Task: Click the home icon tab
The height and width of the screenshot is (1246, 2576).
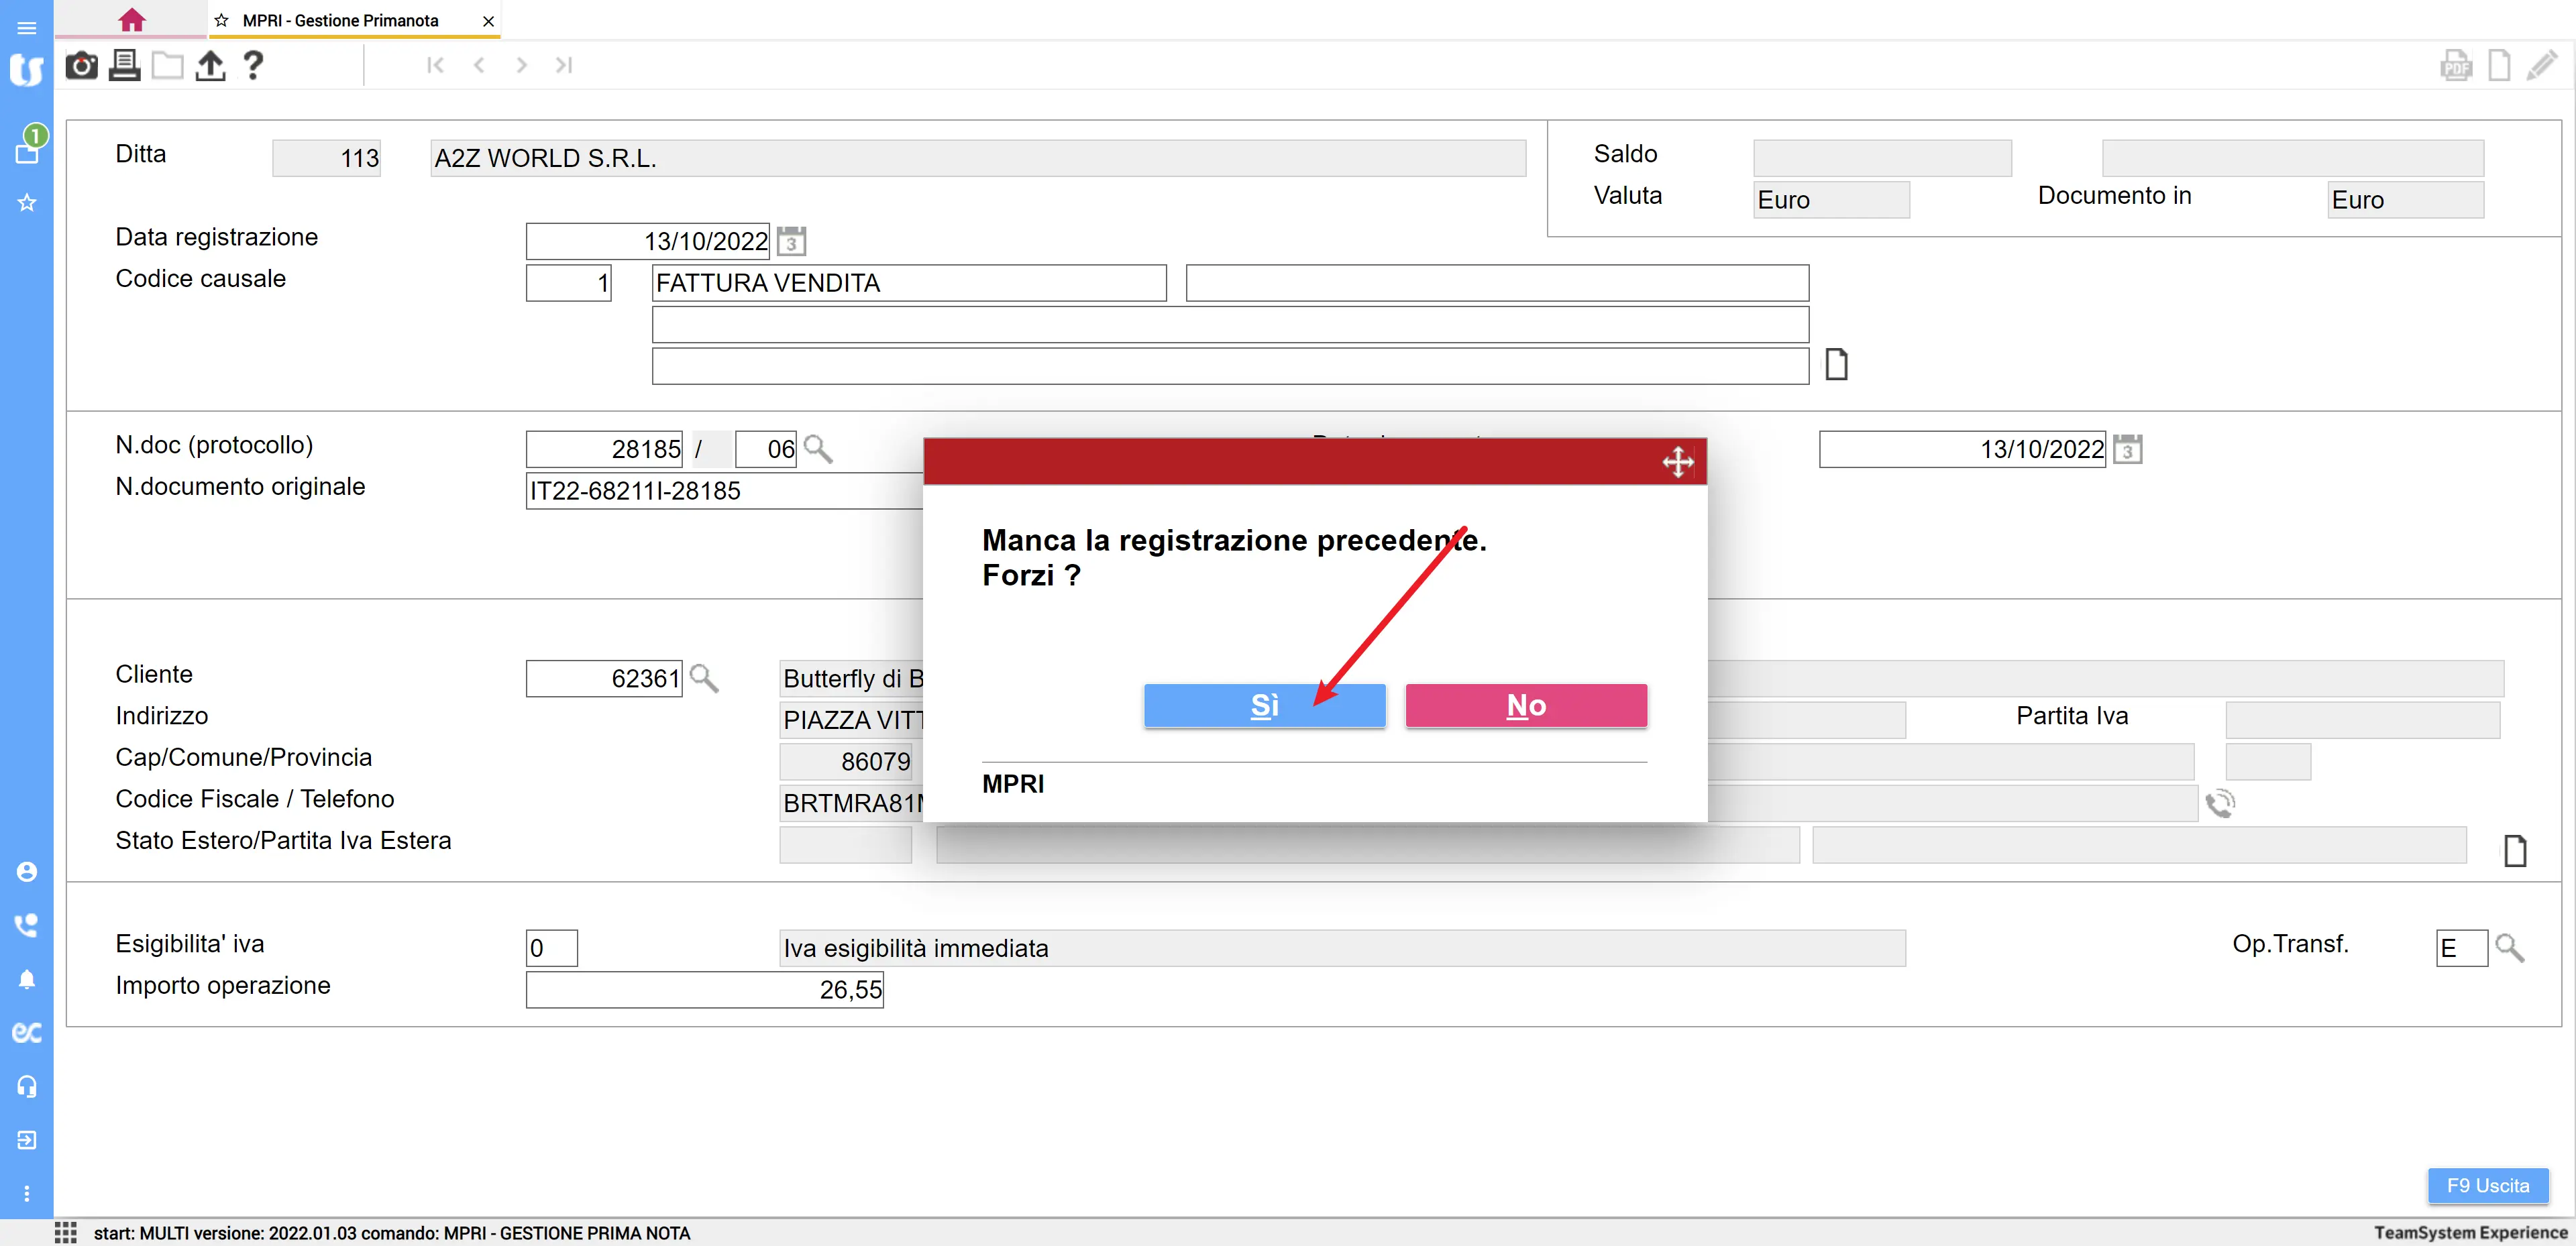Action: point(131,20)
